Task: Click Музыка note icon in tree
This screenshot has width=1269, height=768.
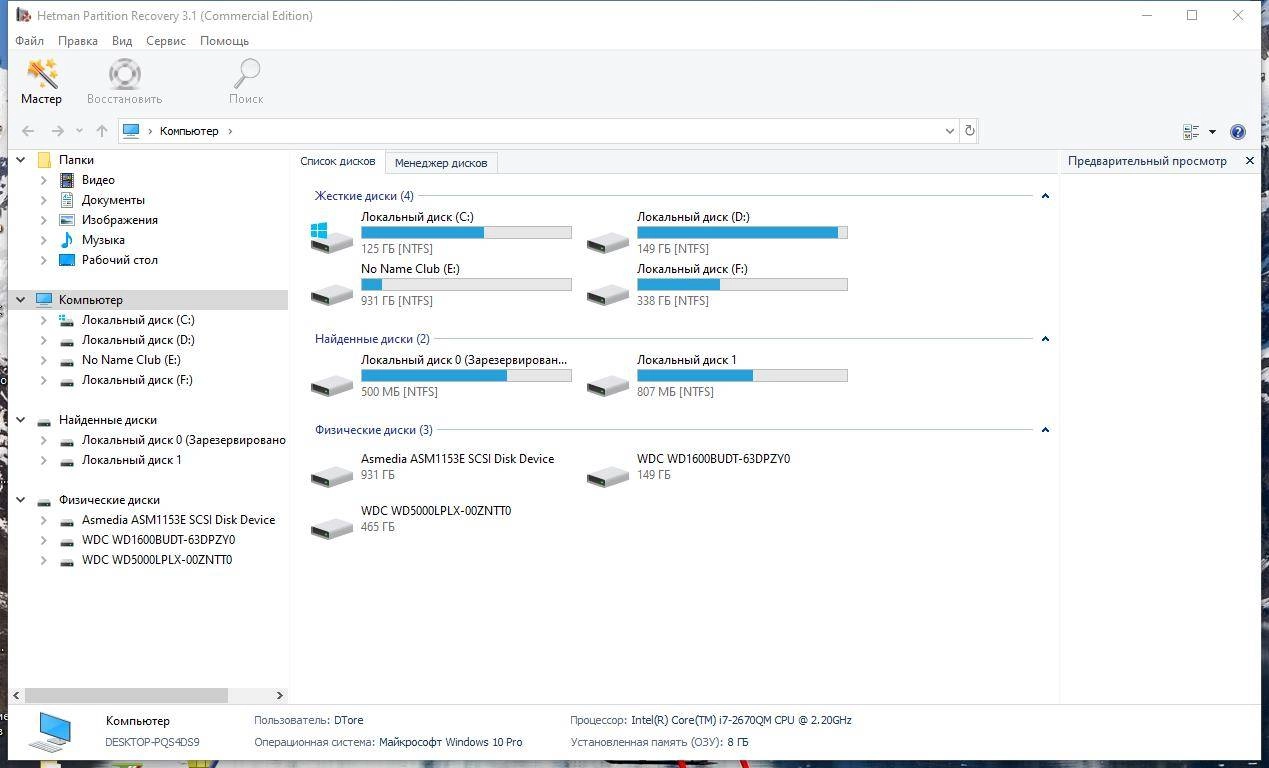Action: [x=67, y=240]
